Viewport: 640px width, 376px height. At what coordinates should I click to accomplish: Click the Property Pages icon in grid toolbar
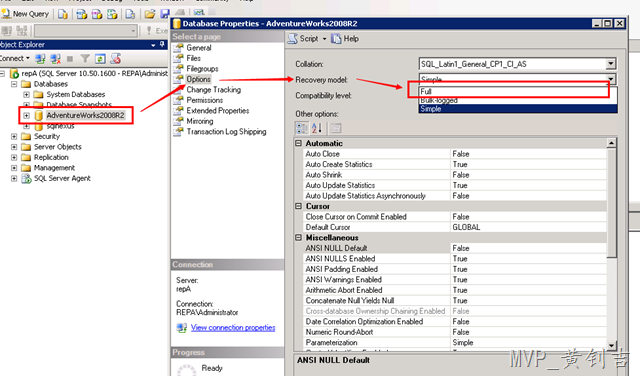point(336,128)
